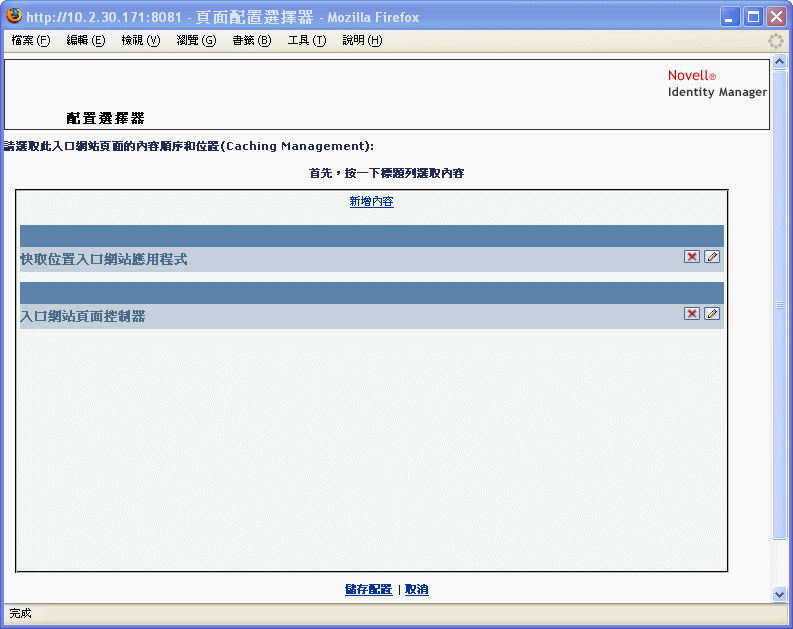Click the 新增內容 link

[x=371, y=201]
